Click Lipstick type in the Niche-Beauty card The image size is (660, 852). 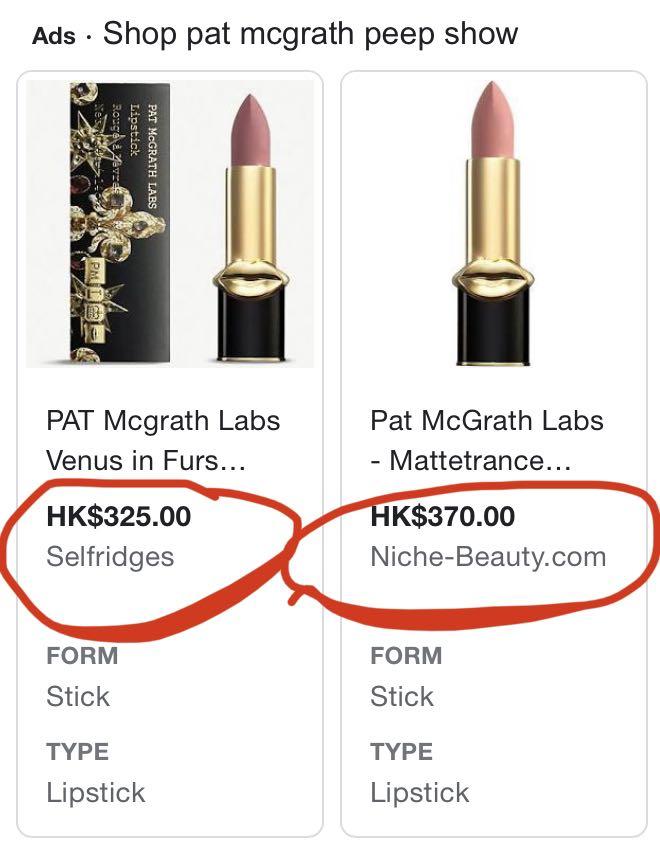tap(419, 792)
